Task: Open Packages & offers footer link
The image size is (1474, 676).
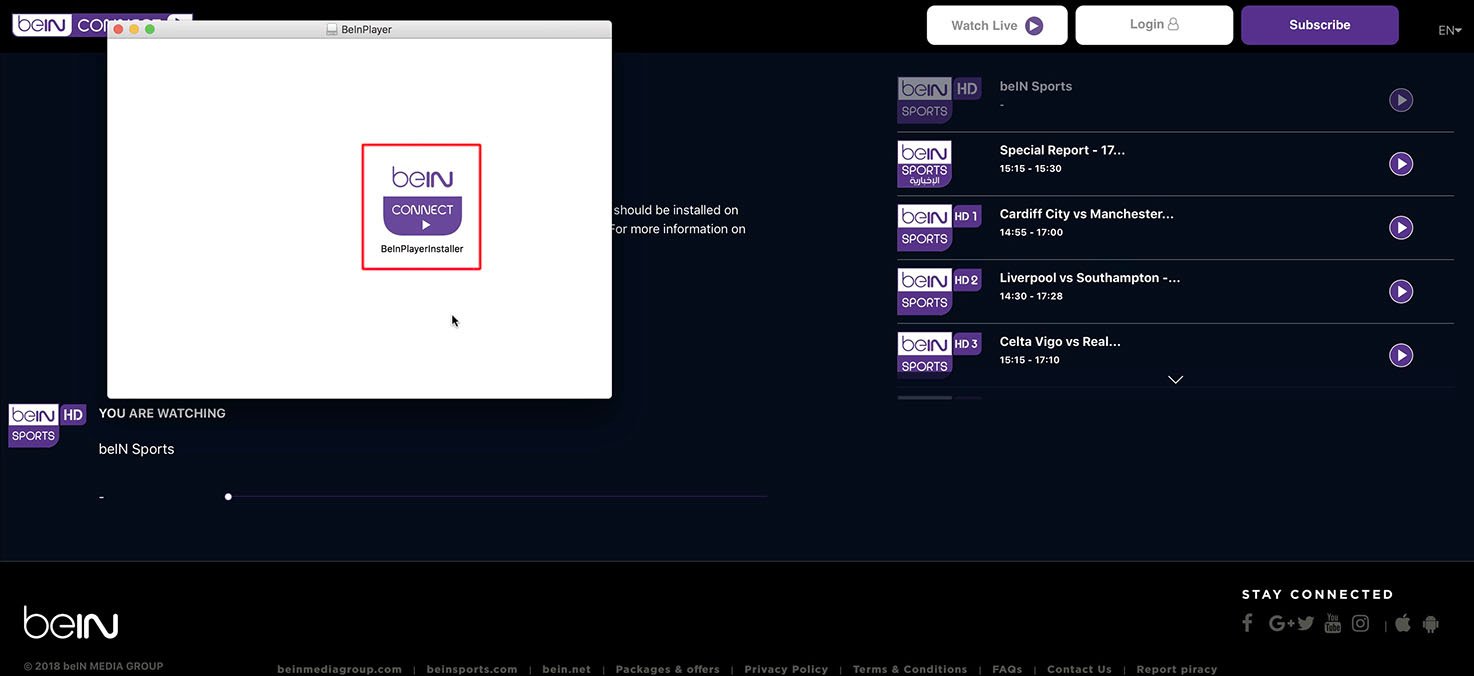Action: click(667, 669)
